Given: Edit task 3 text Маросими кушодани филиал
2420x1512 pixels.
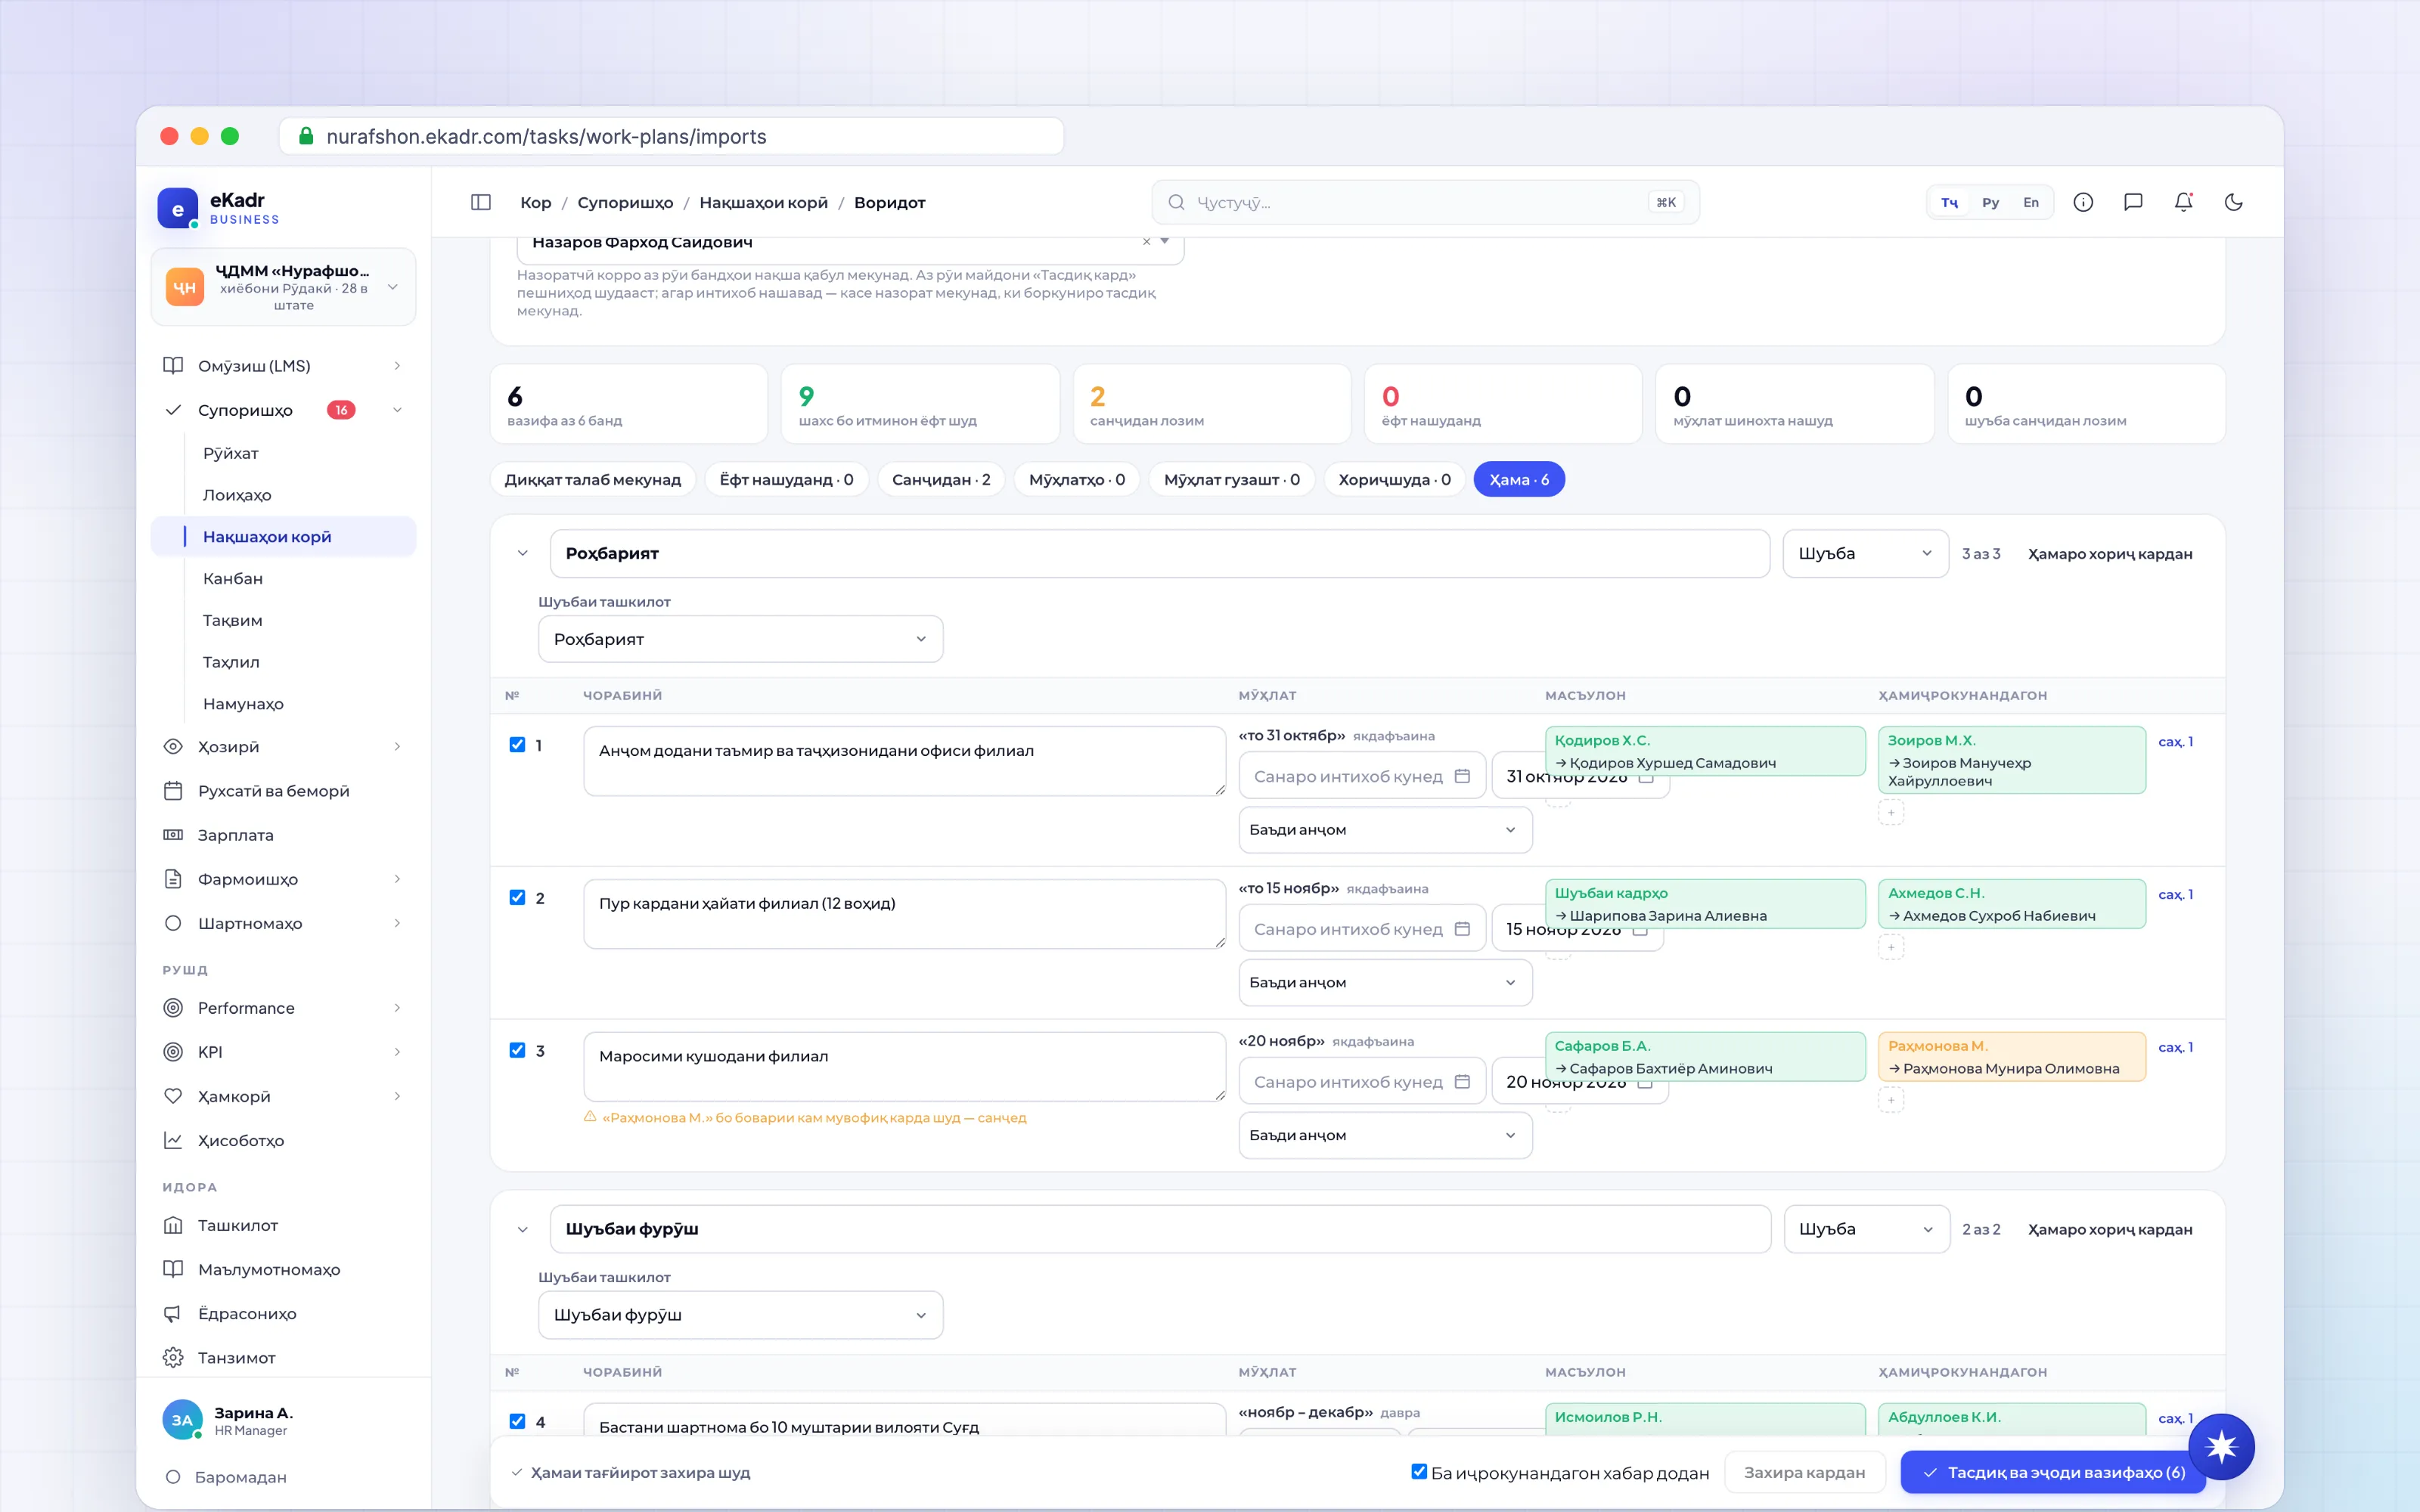Looking at the screenshot, I should pyautogui.click(x=904, y=1066).
